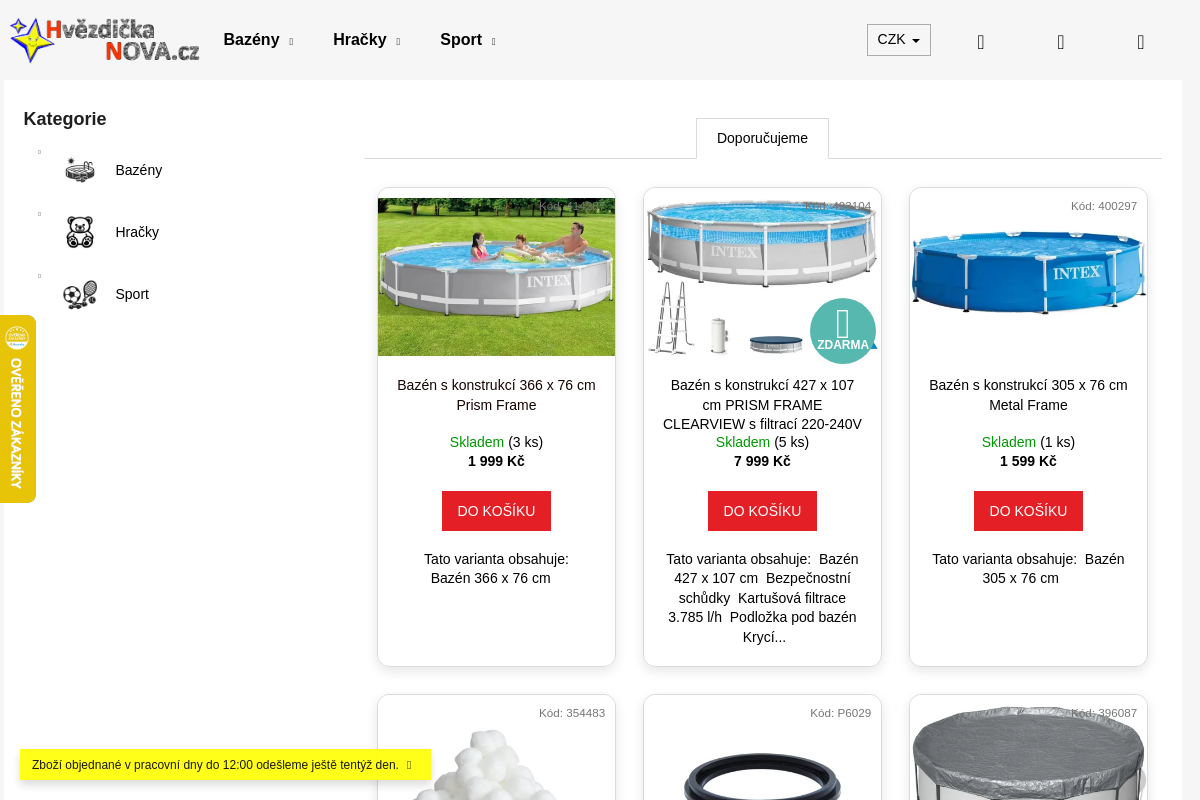
Task: Add the 427 x 107 cm pool to cart
Action: (762, 511)
